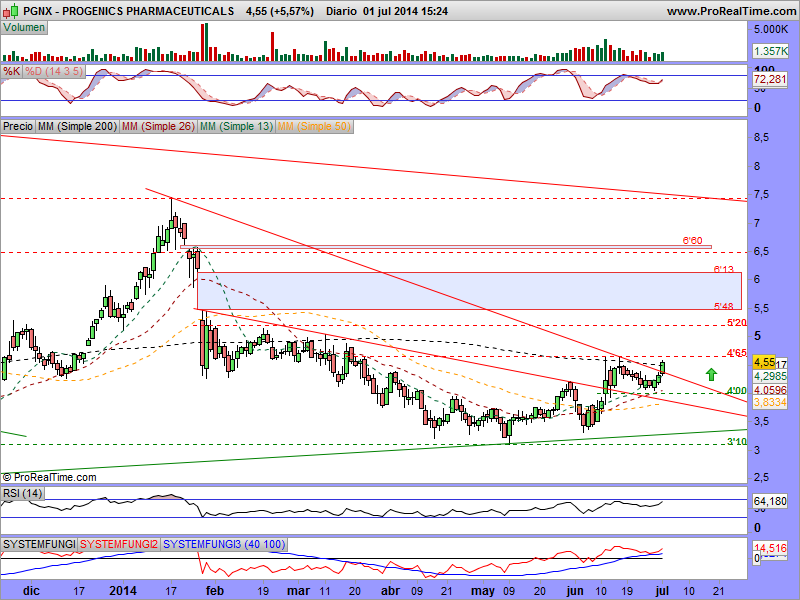Open the RSI (14) indicator label

click(x=22, y=493)
